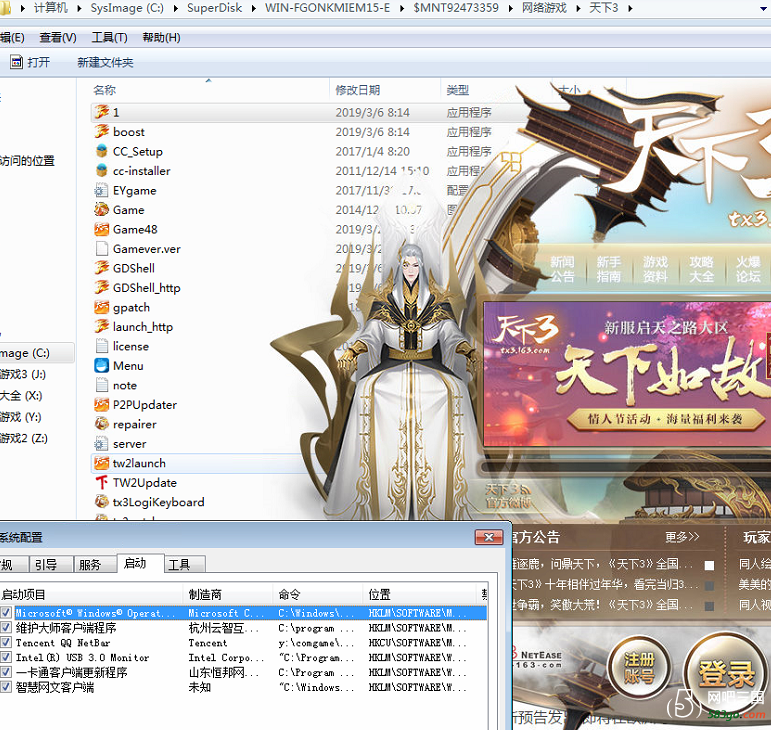Open 新手指南 in launcher navigation
The width and height of the screenshot is (771, 730).
click(x=608, y=269)
